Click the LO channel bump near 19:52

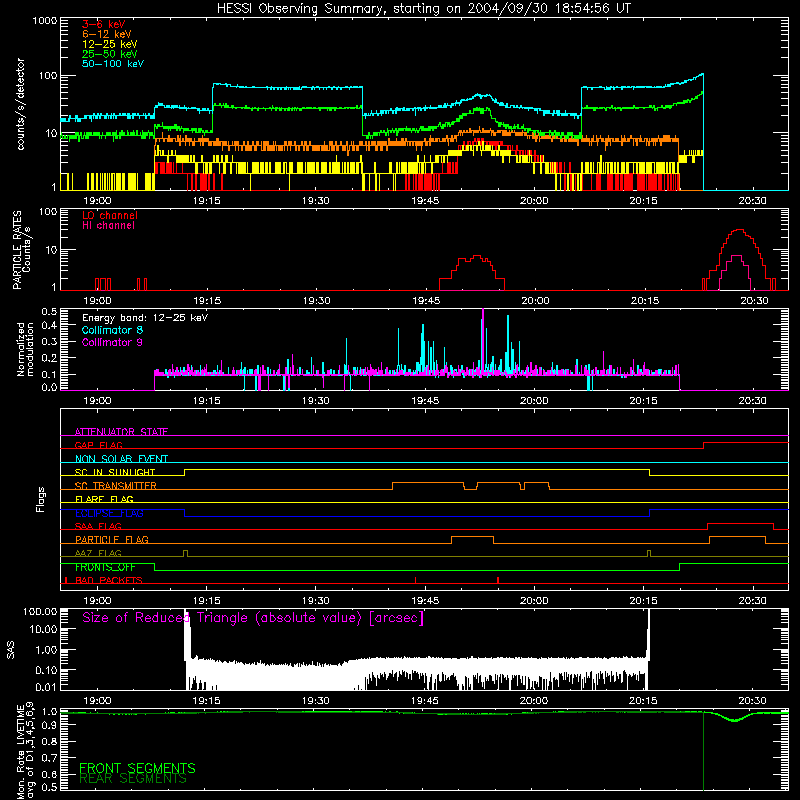pos(477,257)
